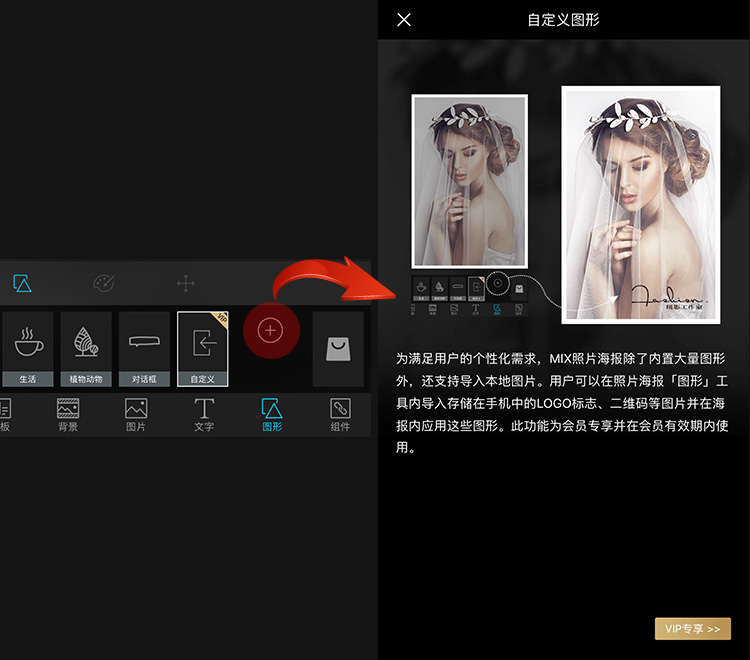The height and width of the screenshot is (660, 750).
Task: Choose the 对话框 shape category
Action: pyautogui.click(x=144, y=349)
